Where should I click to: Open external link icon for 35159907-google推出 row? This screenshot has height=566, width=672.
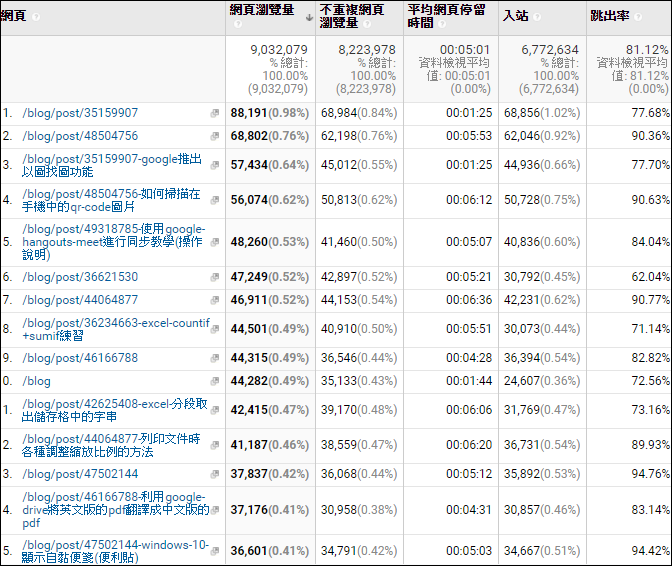pos(215,165)
